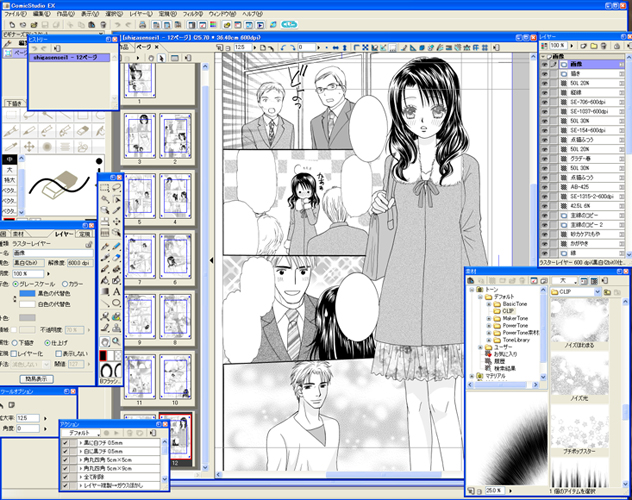
Task: Select the PowerTone folder in Materials tree
Action: click(515, 326)
